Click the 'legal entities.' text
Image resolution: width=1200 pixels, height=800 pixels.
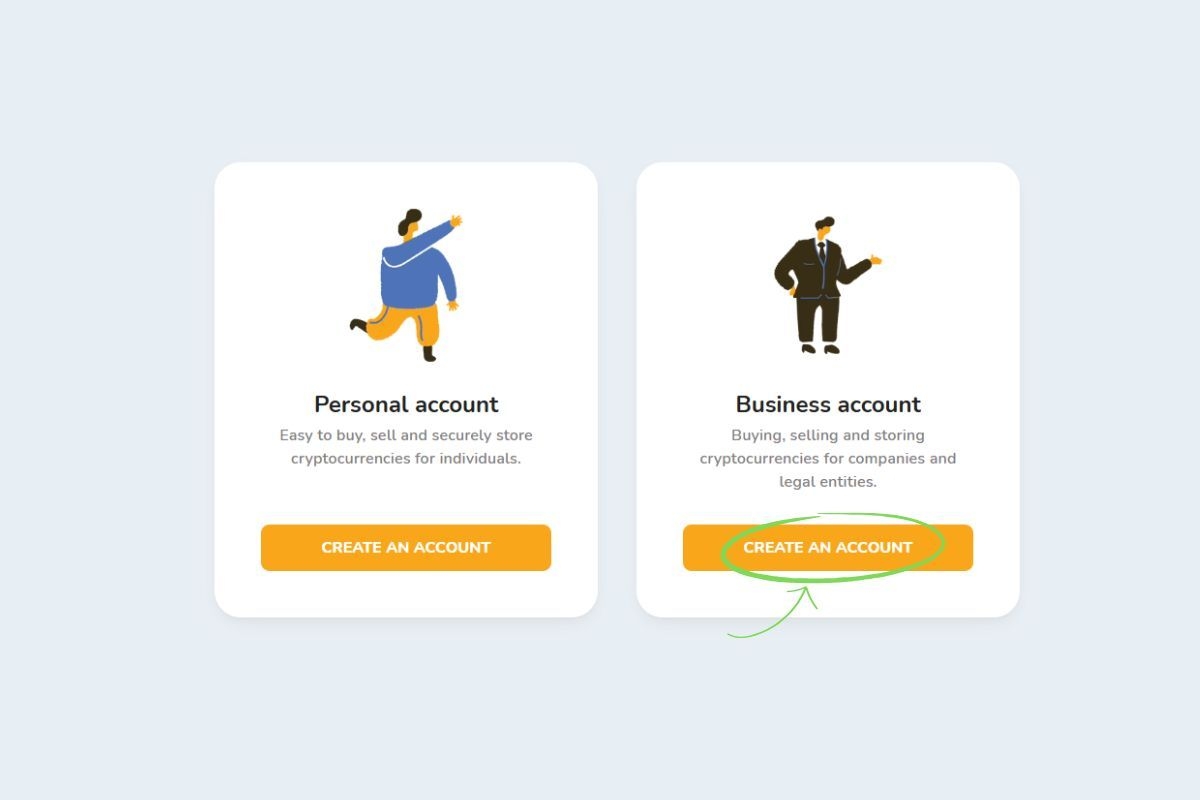point(828,481)
